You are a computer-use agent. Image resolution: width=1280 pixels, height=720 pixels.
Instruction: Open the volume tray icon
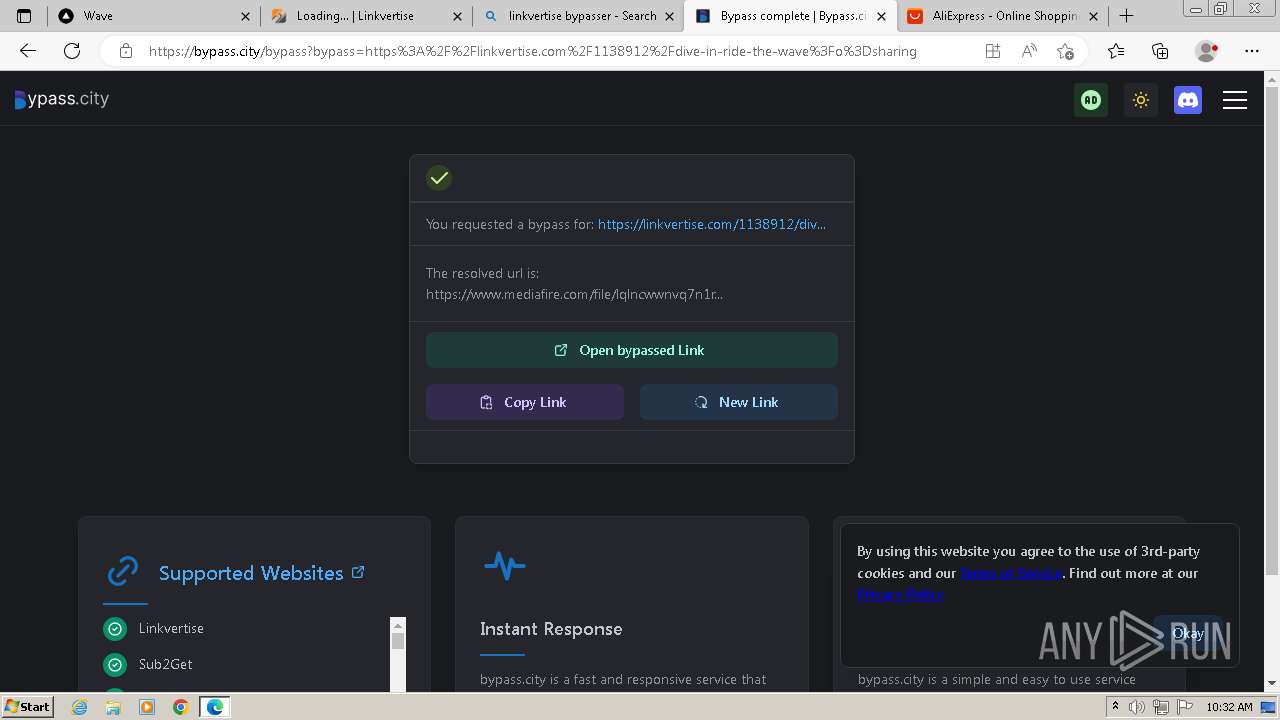pos(1137,707)
